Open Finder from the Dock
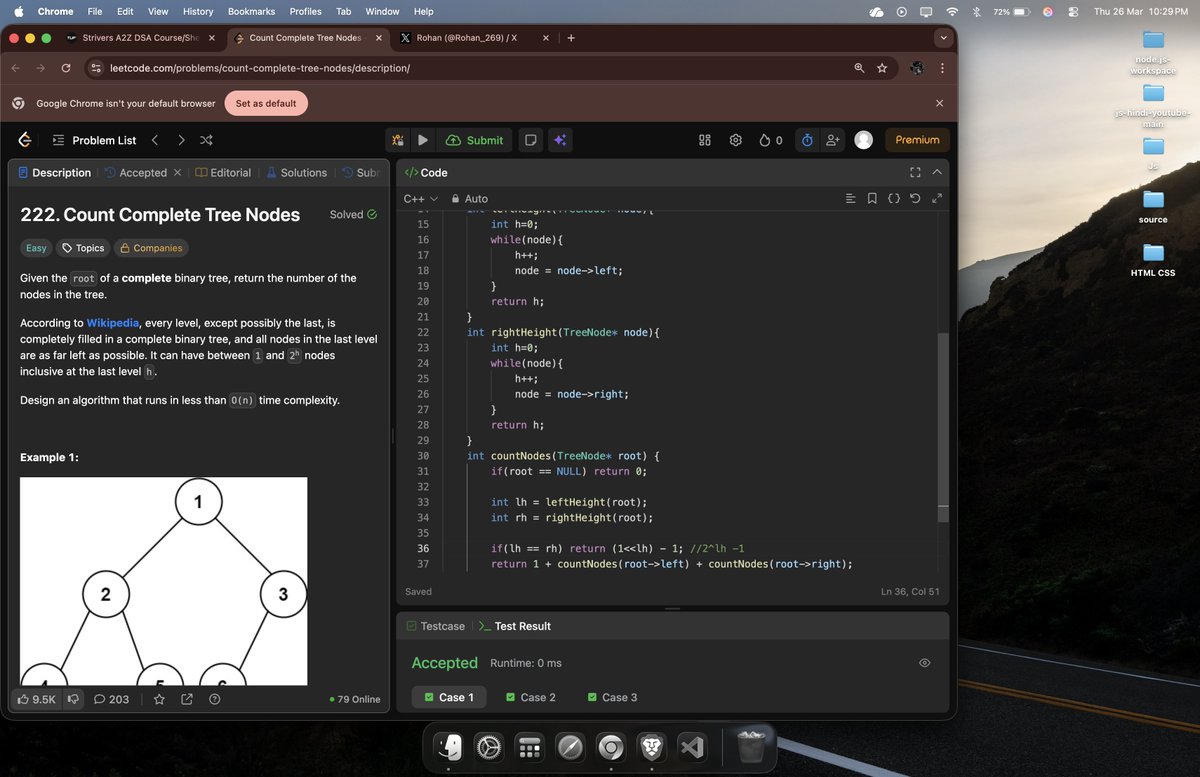 (x=449, y=747)
